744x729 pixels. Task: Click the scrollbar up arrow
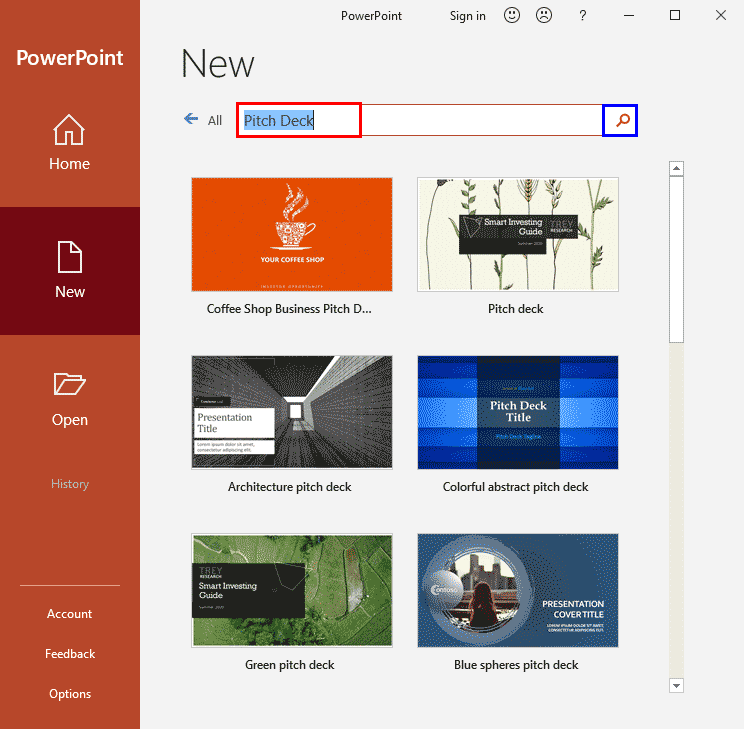[676, 169]
